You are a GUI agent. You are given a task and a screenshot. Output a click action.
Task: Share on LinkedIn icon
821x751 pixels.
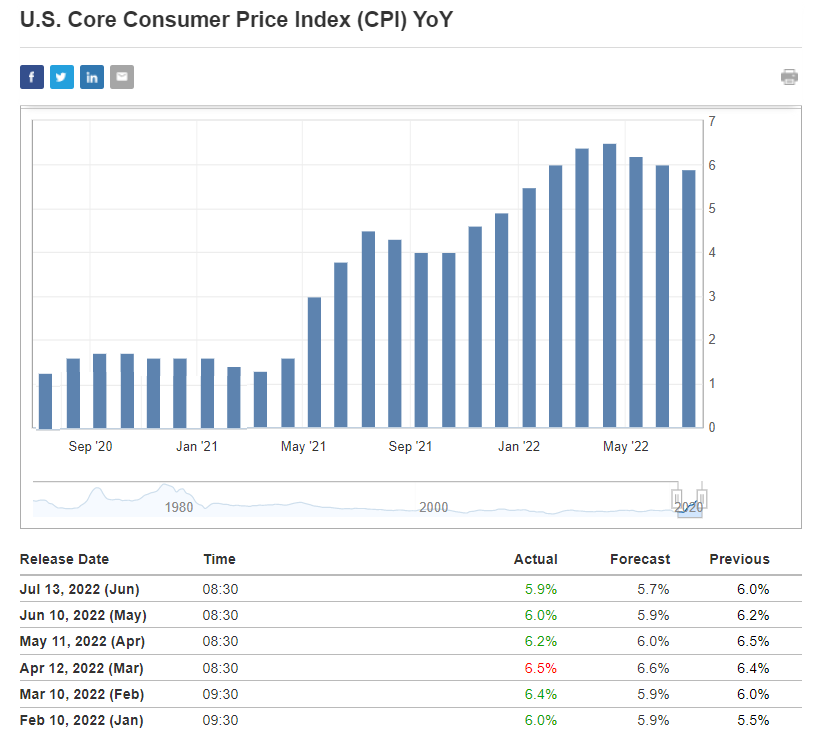click(x=92, y=77)
